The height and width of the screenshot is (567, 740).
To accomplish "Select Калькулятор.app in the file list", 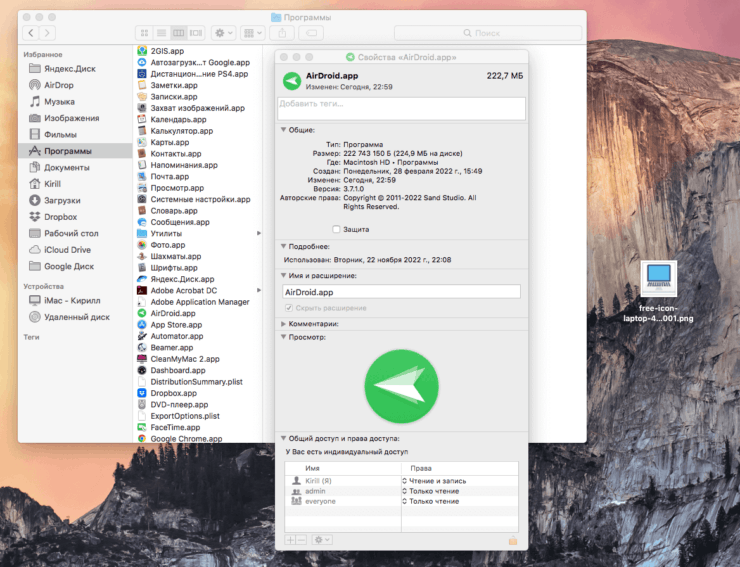I will (x=181, y=131).
